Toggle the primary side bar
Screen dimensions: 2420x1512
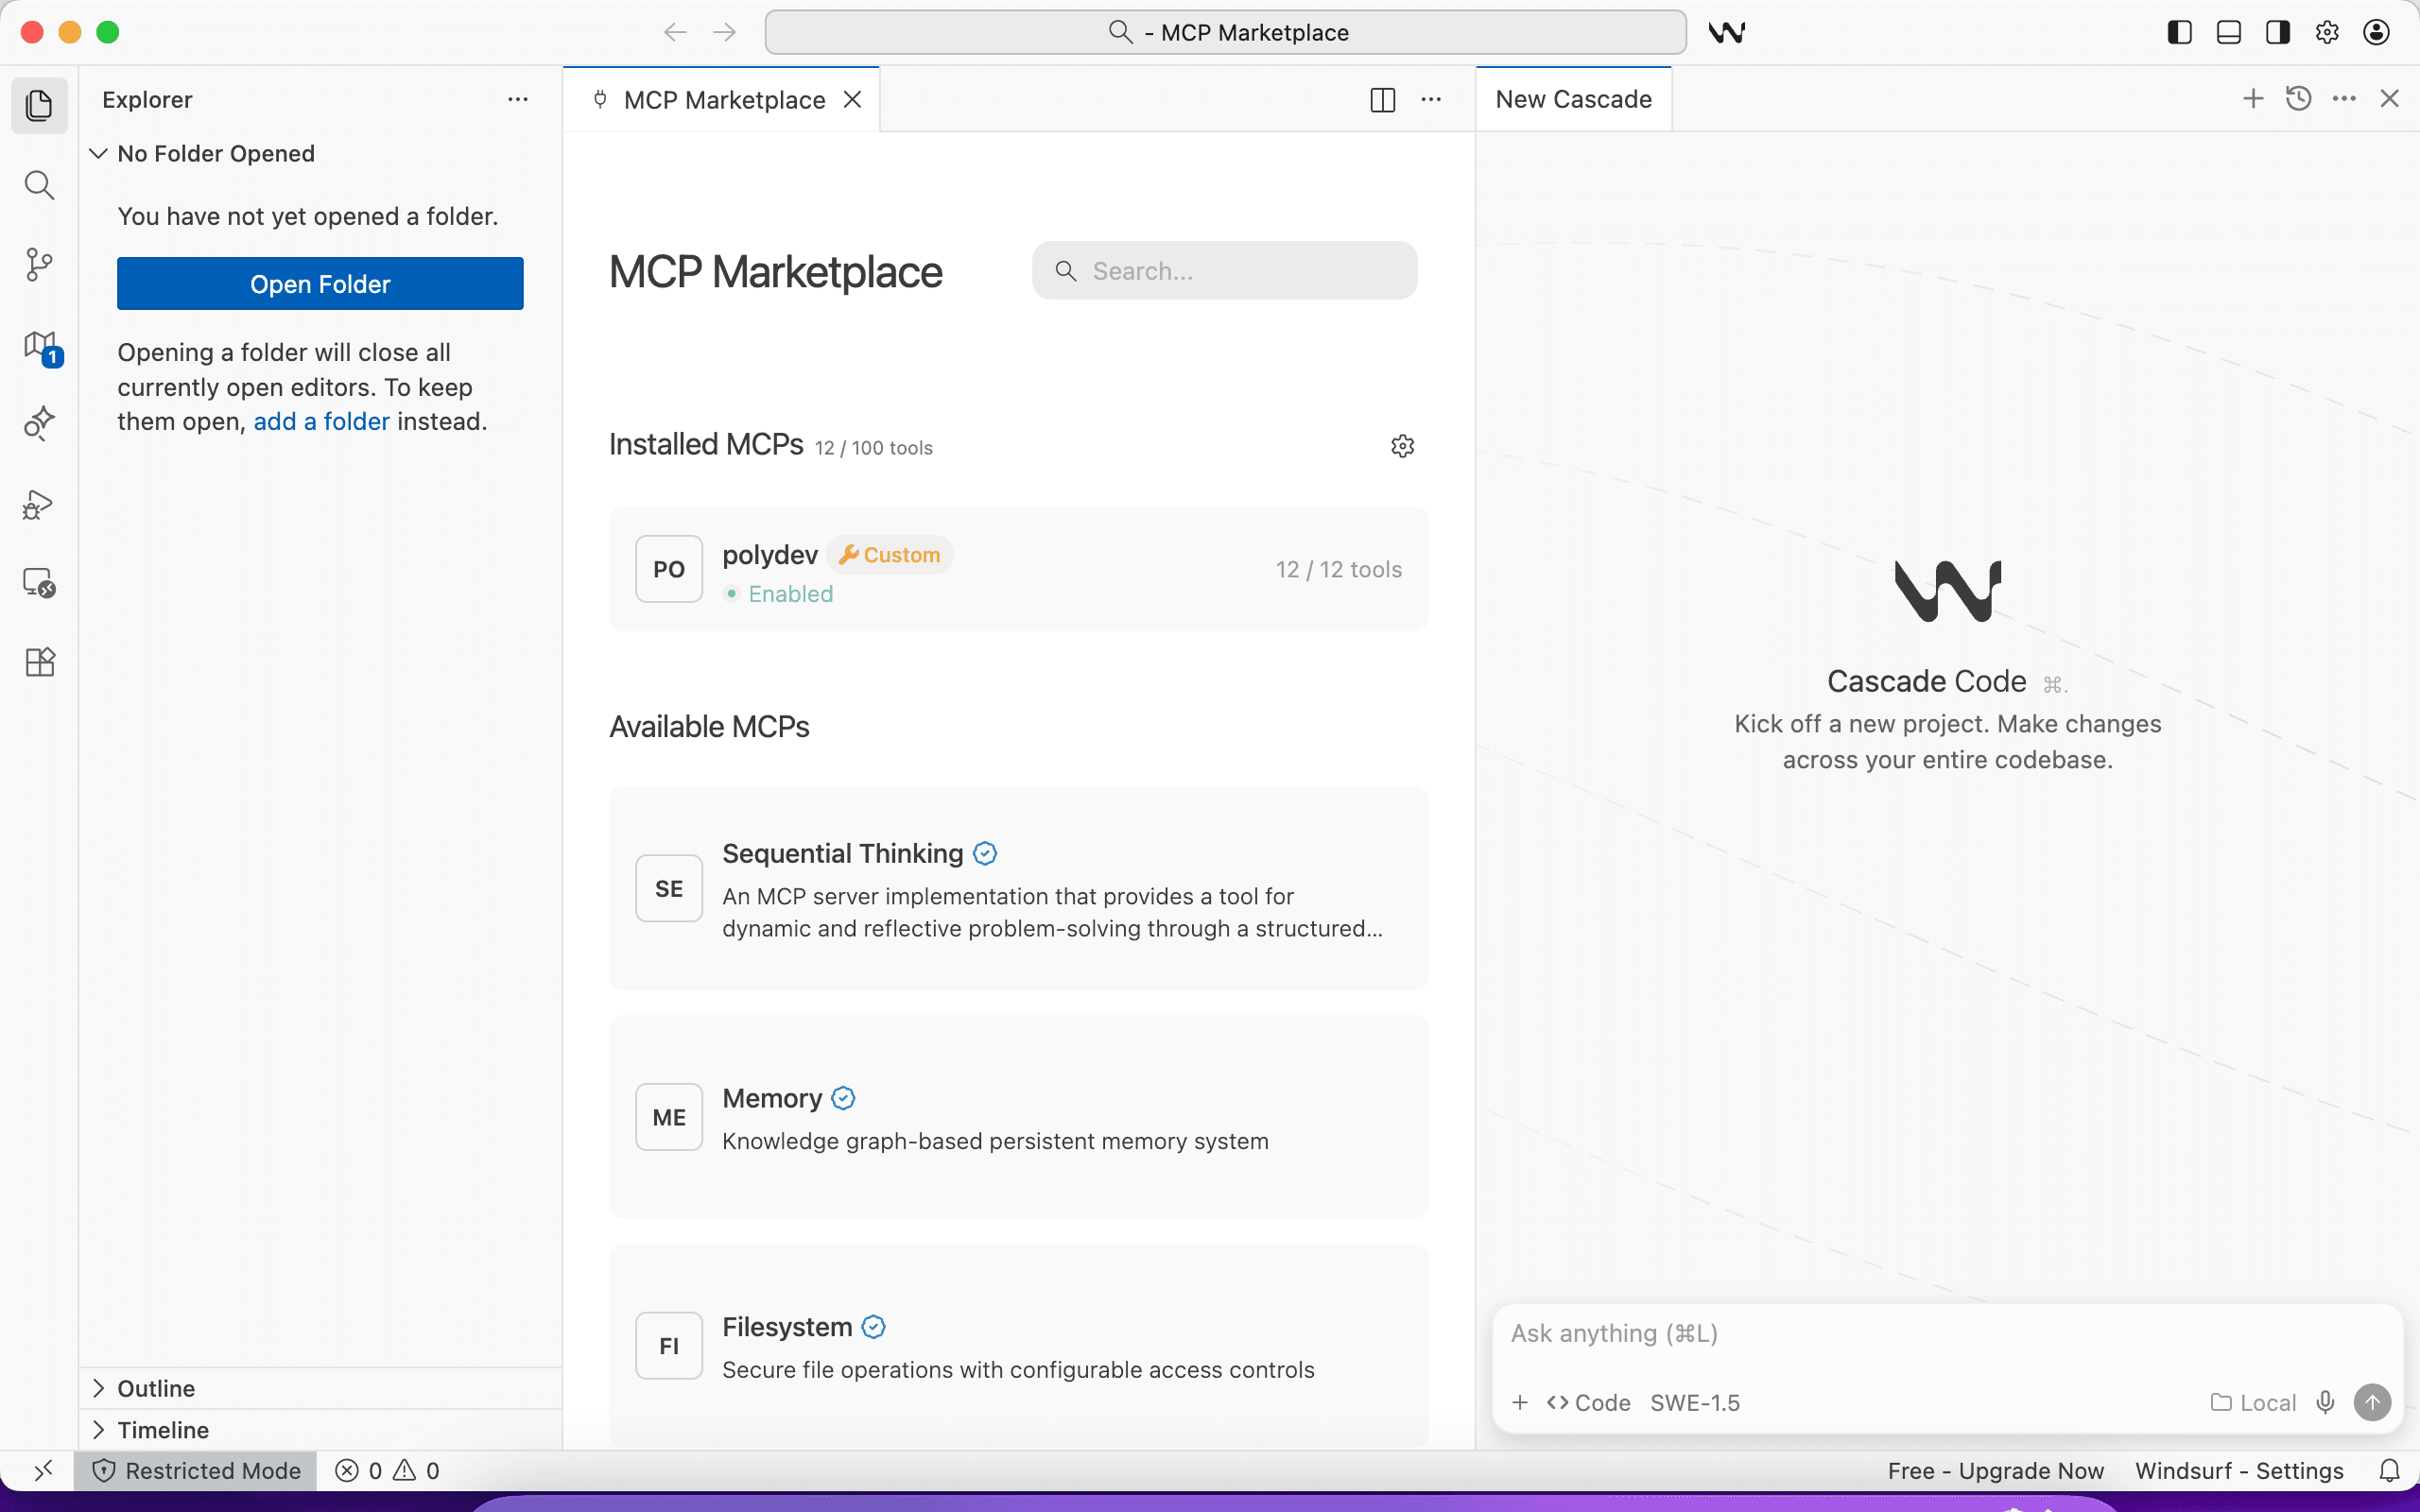coord(2179,32)
